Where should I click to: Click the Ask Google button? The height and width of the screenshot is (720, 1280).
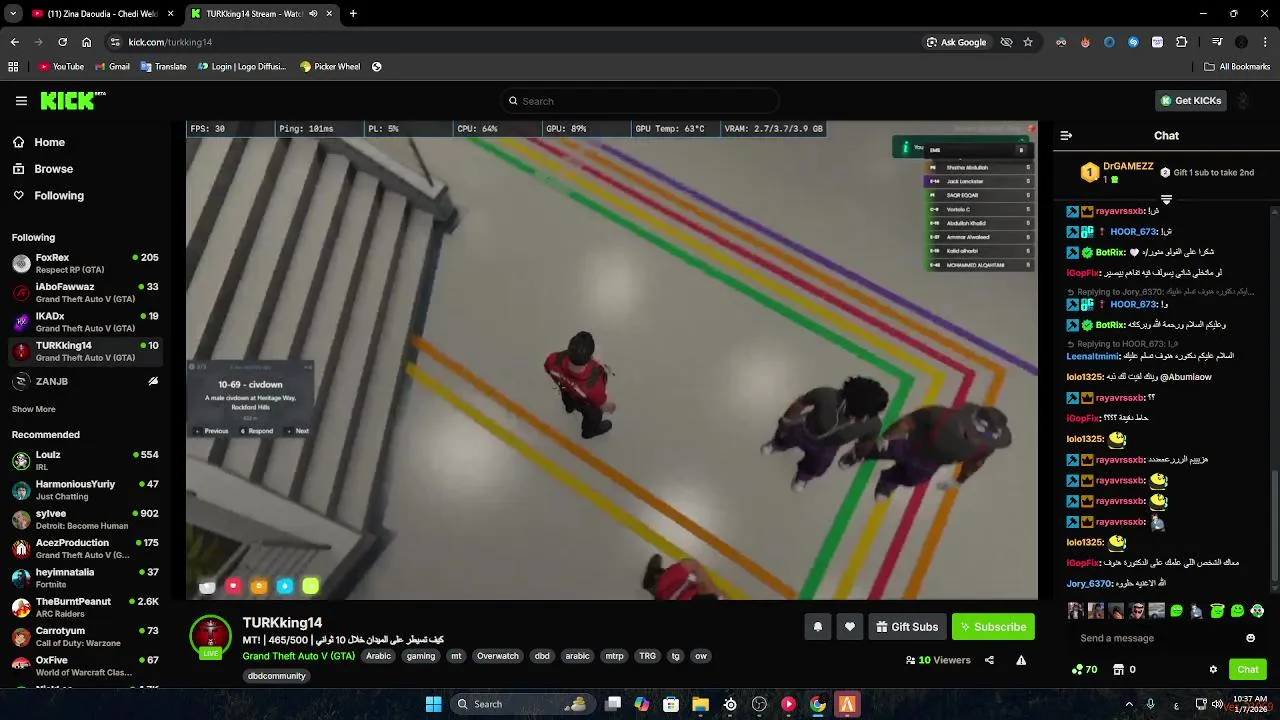[x=957, y=42]
